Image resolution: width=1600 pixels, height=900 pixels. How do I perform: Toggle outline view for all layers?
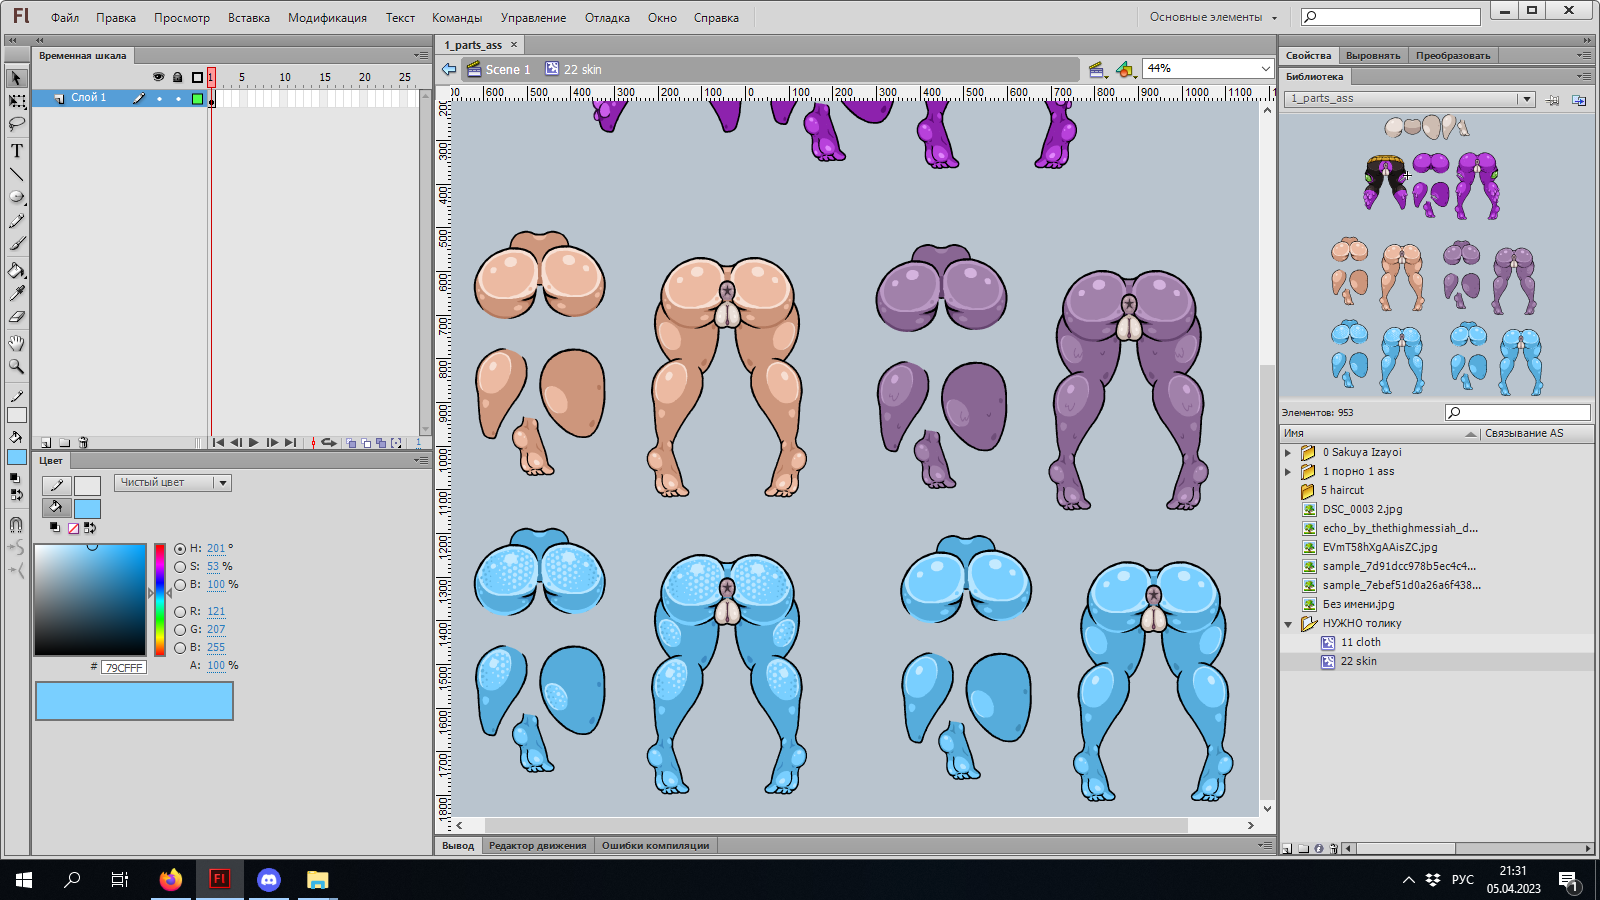pyautogui.click(x=197, y=77)
